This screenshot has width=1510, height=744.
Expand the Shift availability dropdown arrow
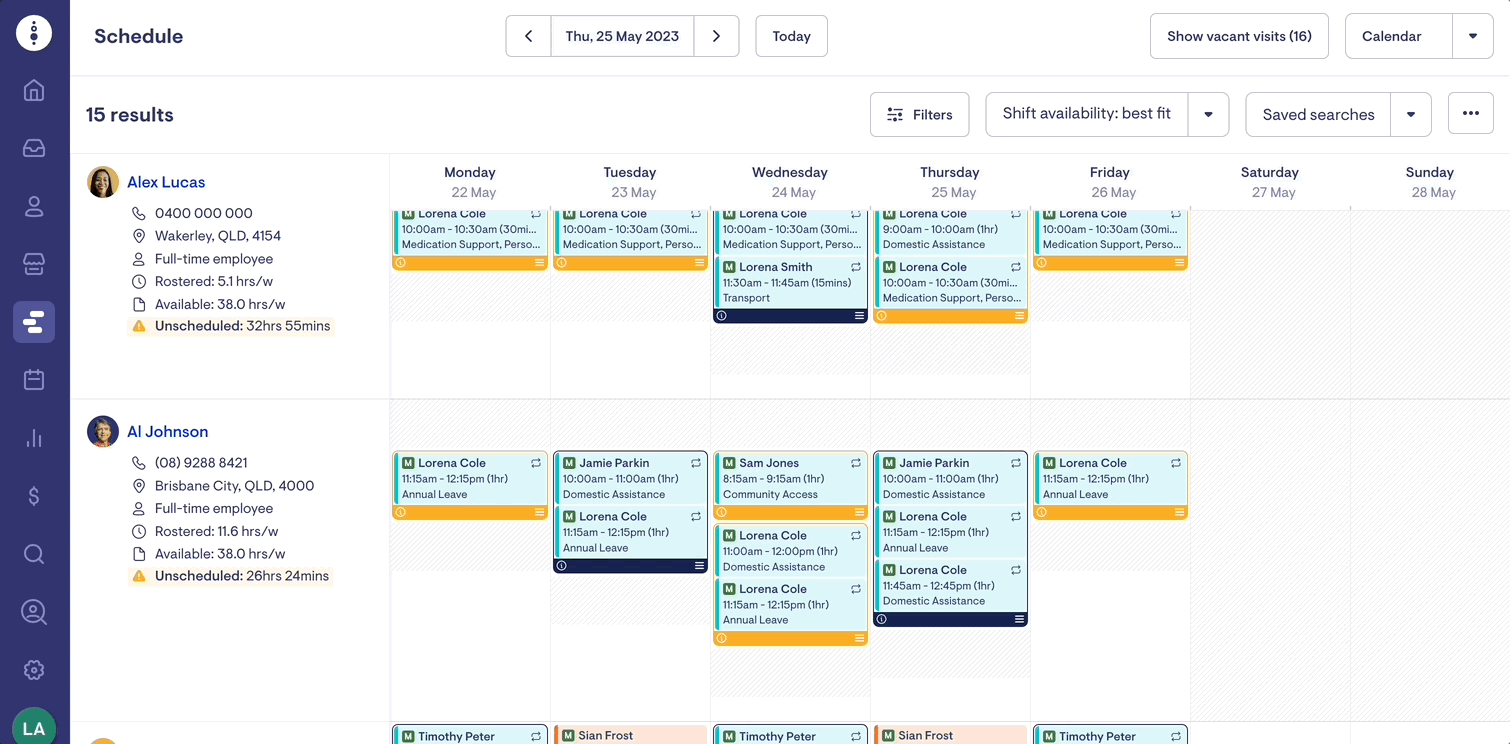pyautogui.click(x=1208, y=115)
